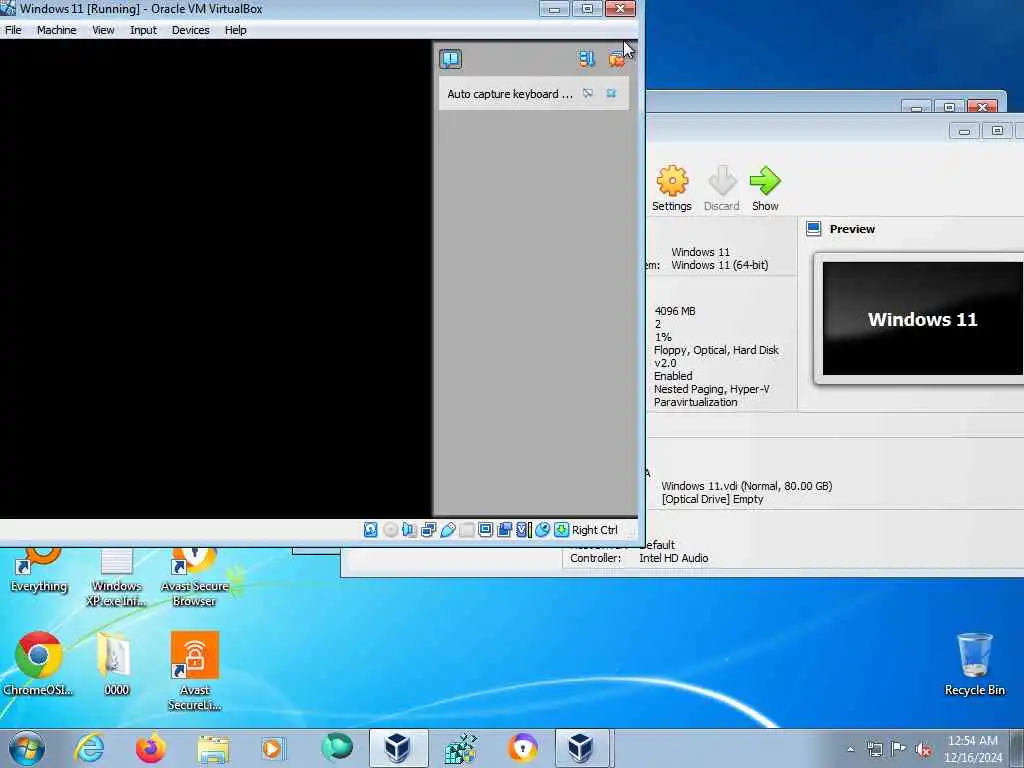Select the ChromeOSI desktop icon

pos(38,664)
